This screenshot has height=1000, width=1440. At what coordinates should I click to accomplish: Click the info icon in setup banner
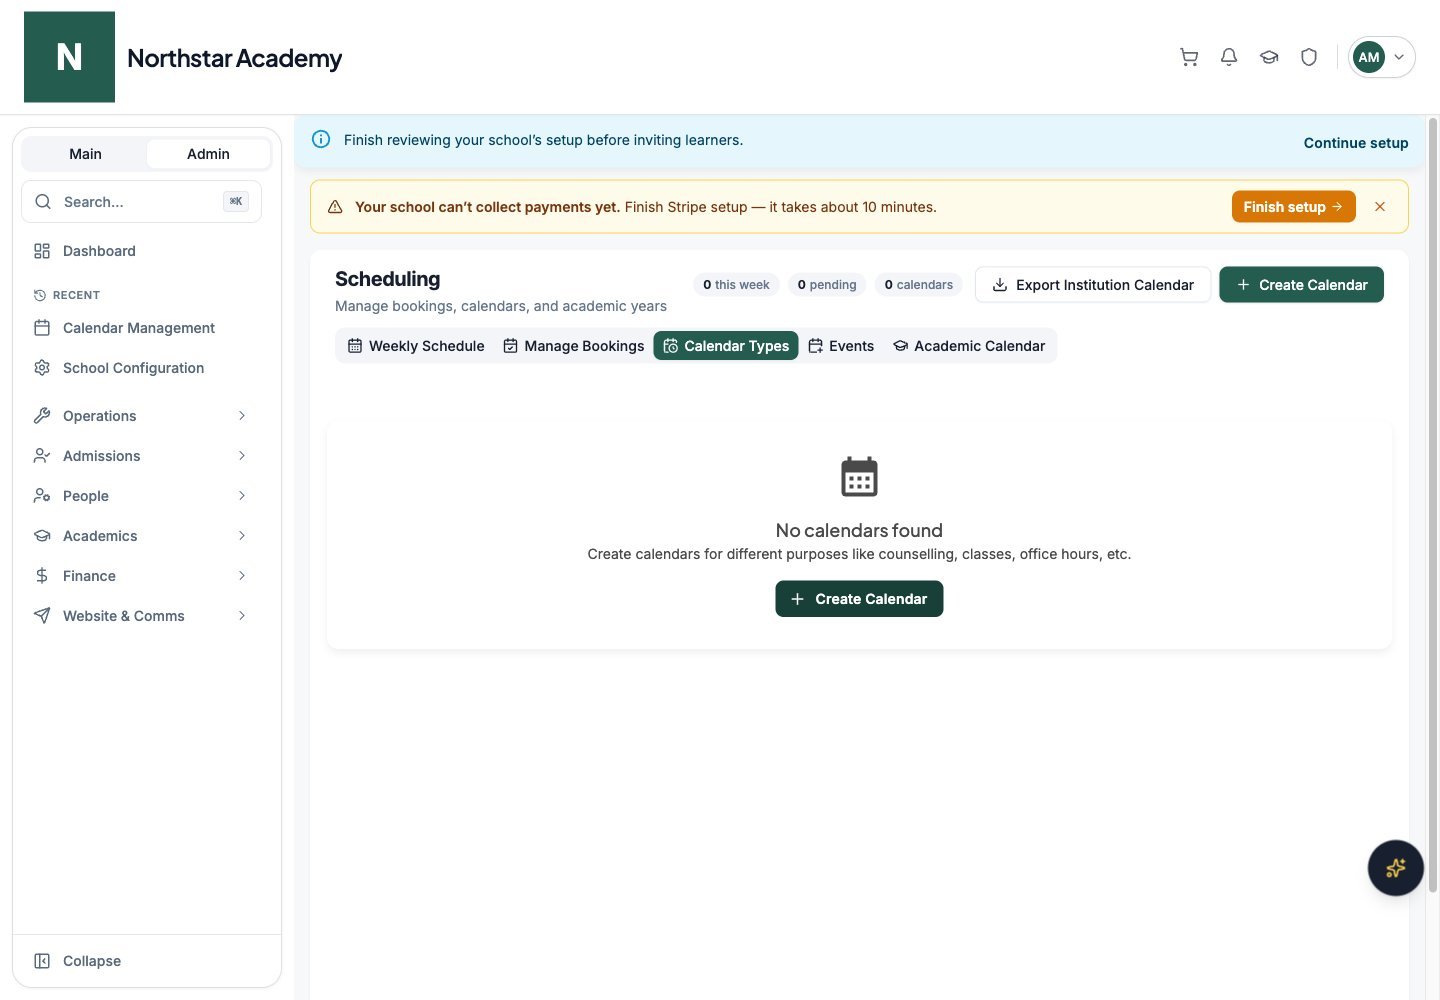321,140
